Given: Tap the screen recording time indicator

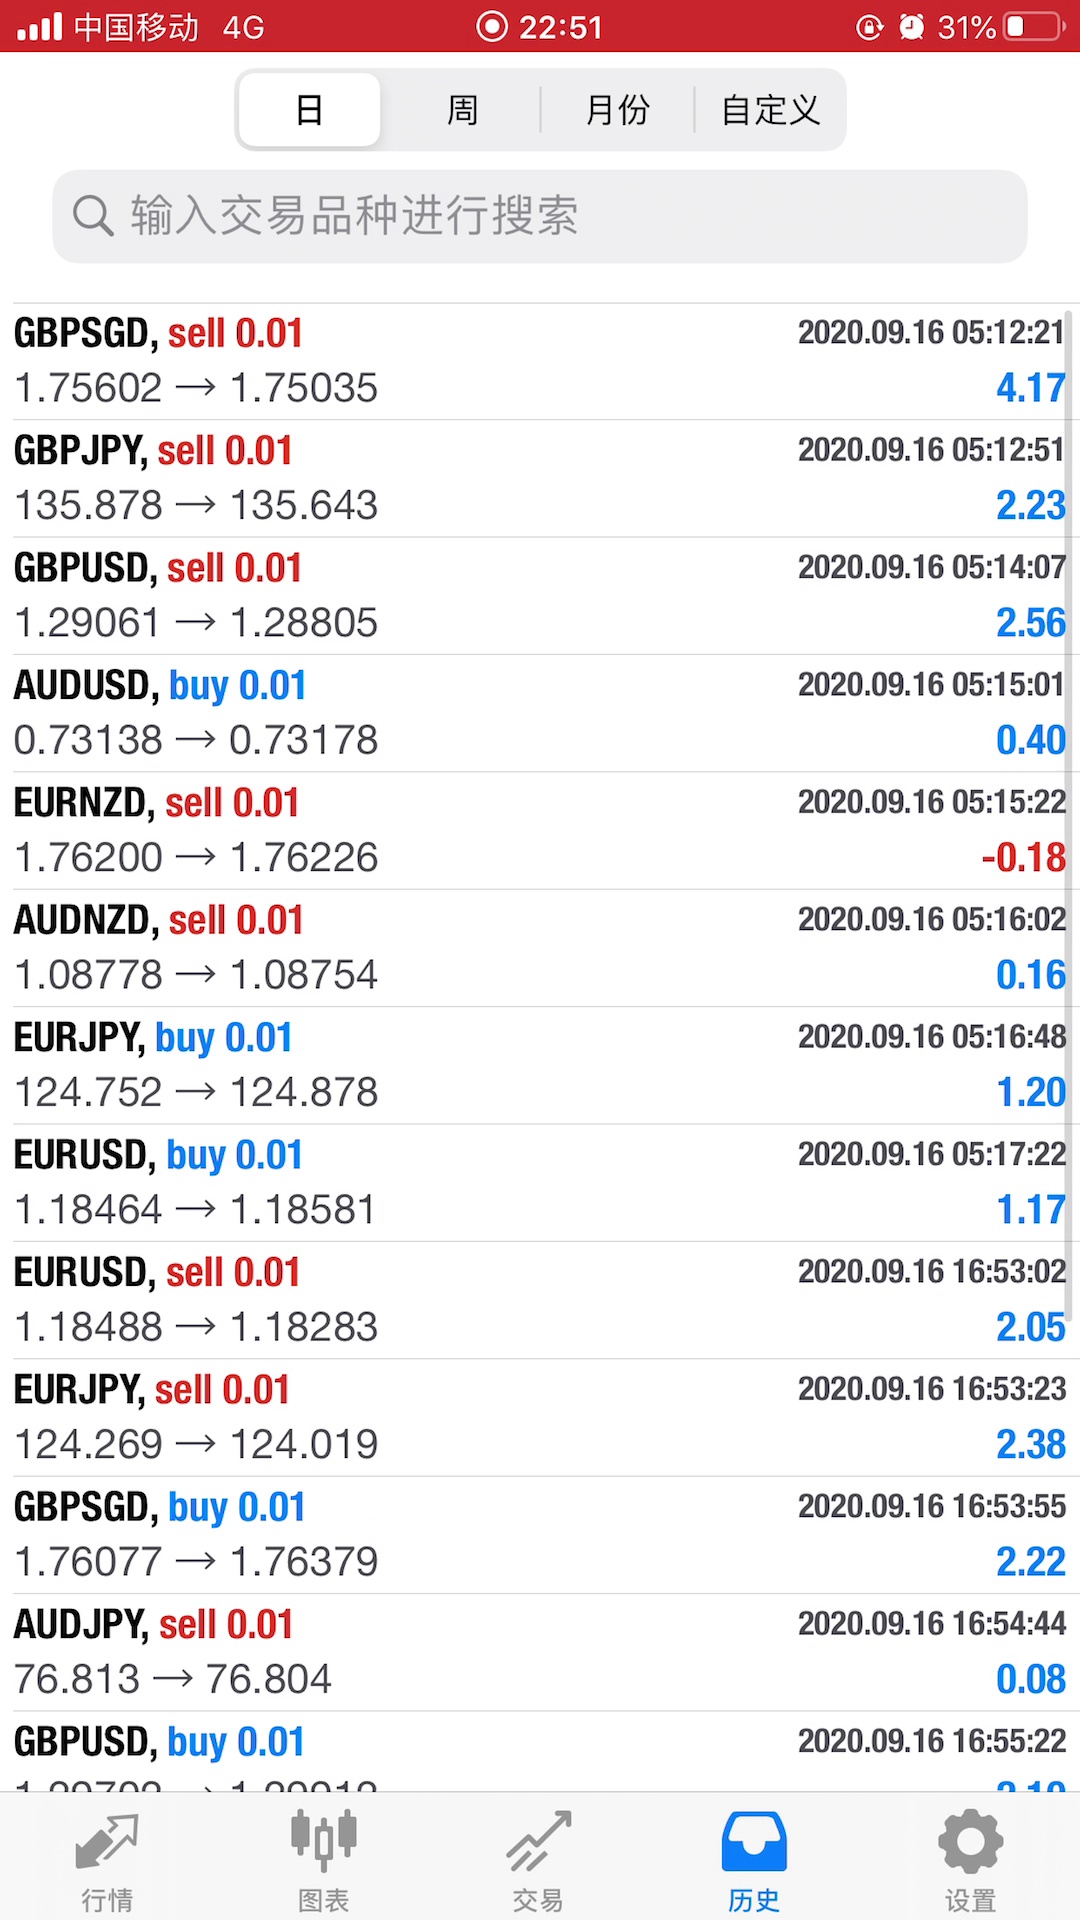Looking at the screenshot, I should 540,27.
